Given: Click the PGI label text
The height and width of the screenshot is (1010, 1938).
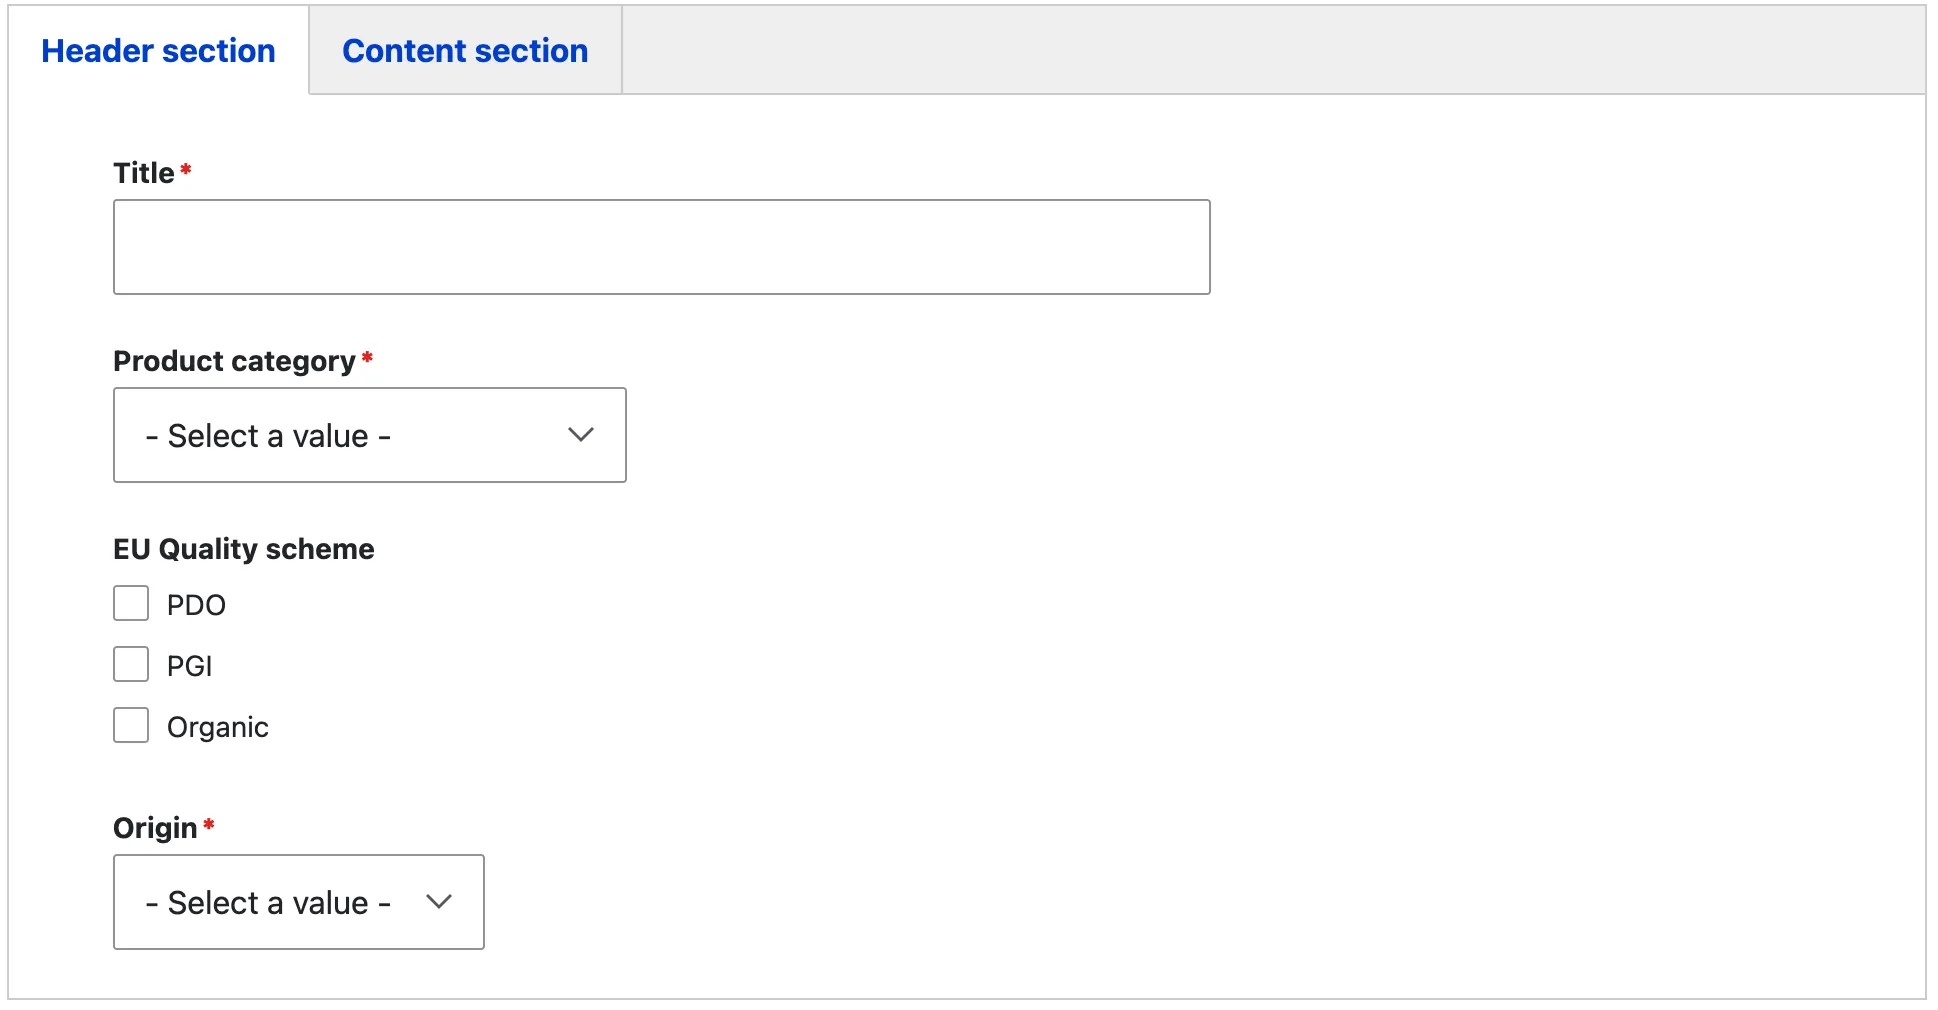Looking at the screenshot, I should click(x=189, y=666).
